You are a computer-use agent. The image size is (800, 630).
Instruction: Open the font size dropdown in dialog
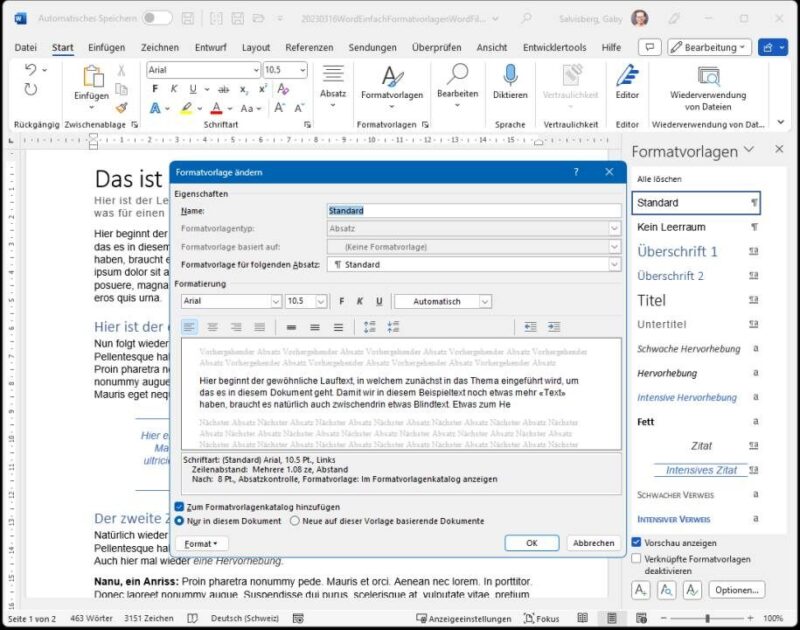(x=321, y=301)
